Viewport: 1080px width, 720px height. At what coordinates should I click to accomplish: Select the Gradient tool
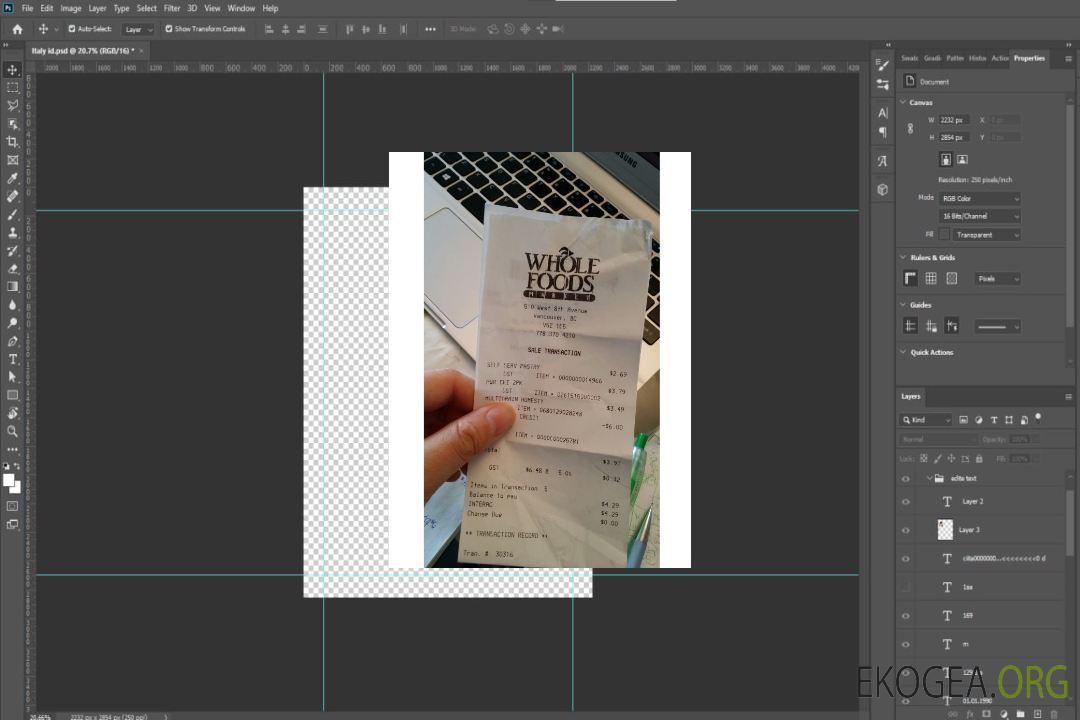click(13, 287)
